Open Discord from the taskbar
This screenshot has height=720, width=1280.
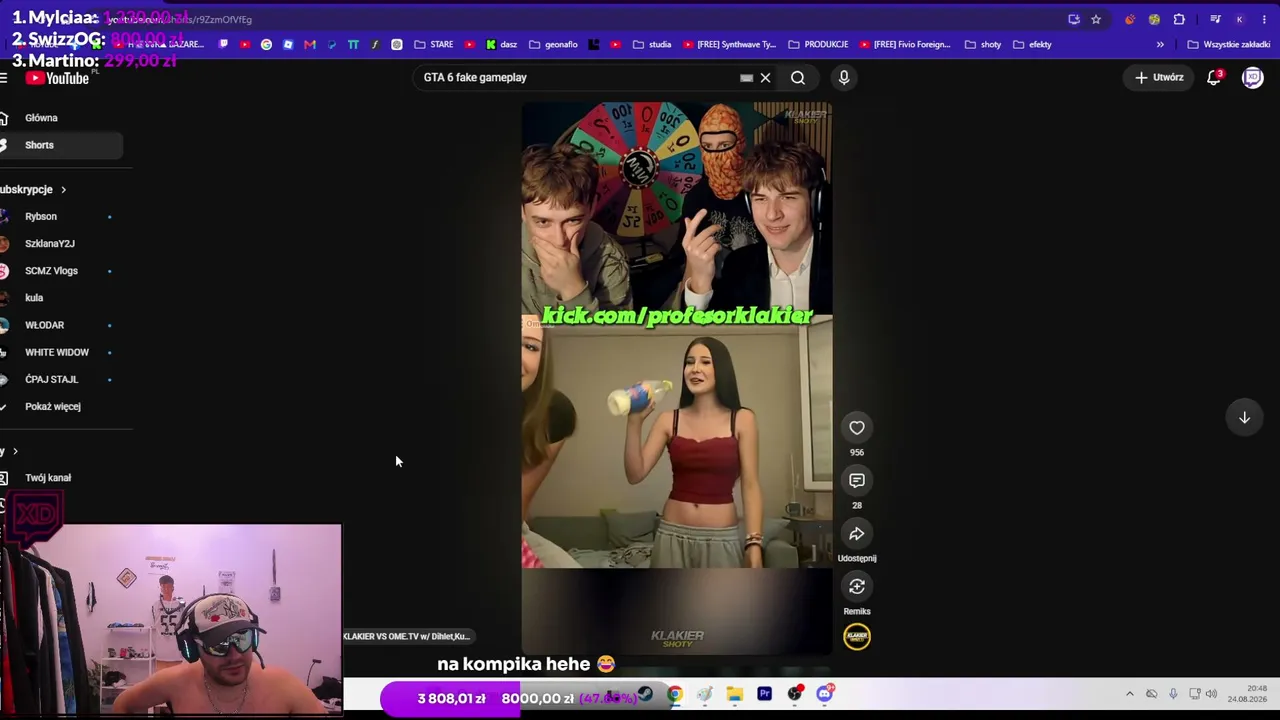tap(825, 694)
